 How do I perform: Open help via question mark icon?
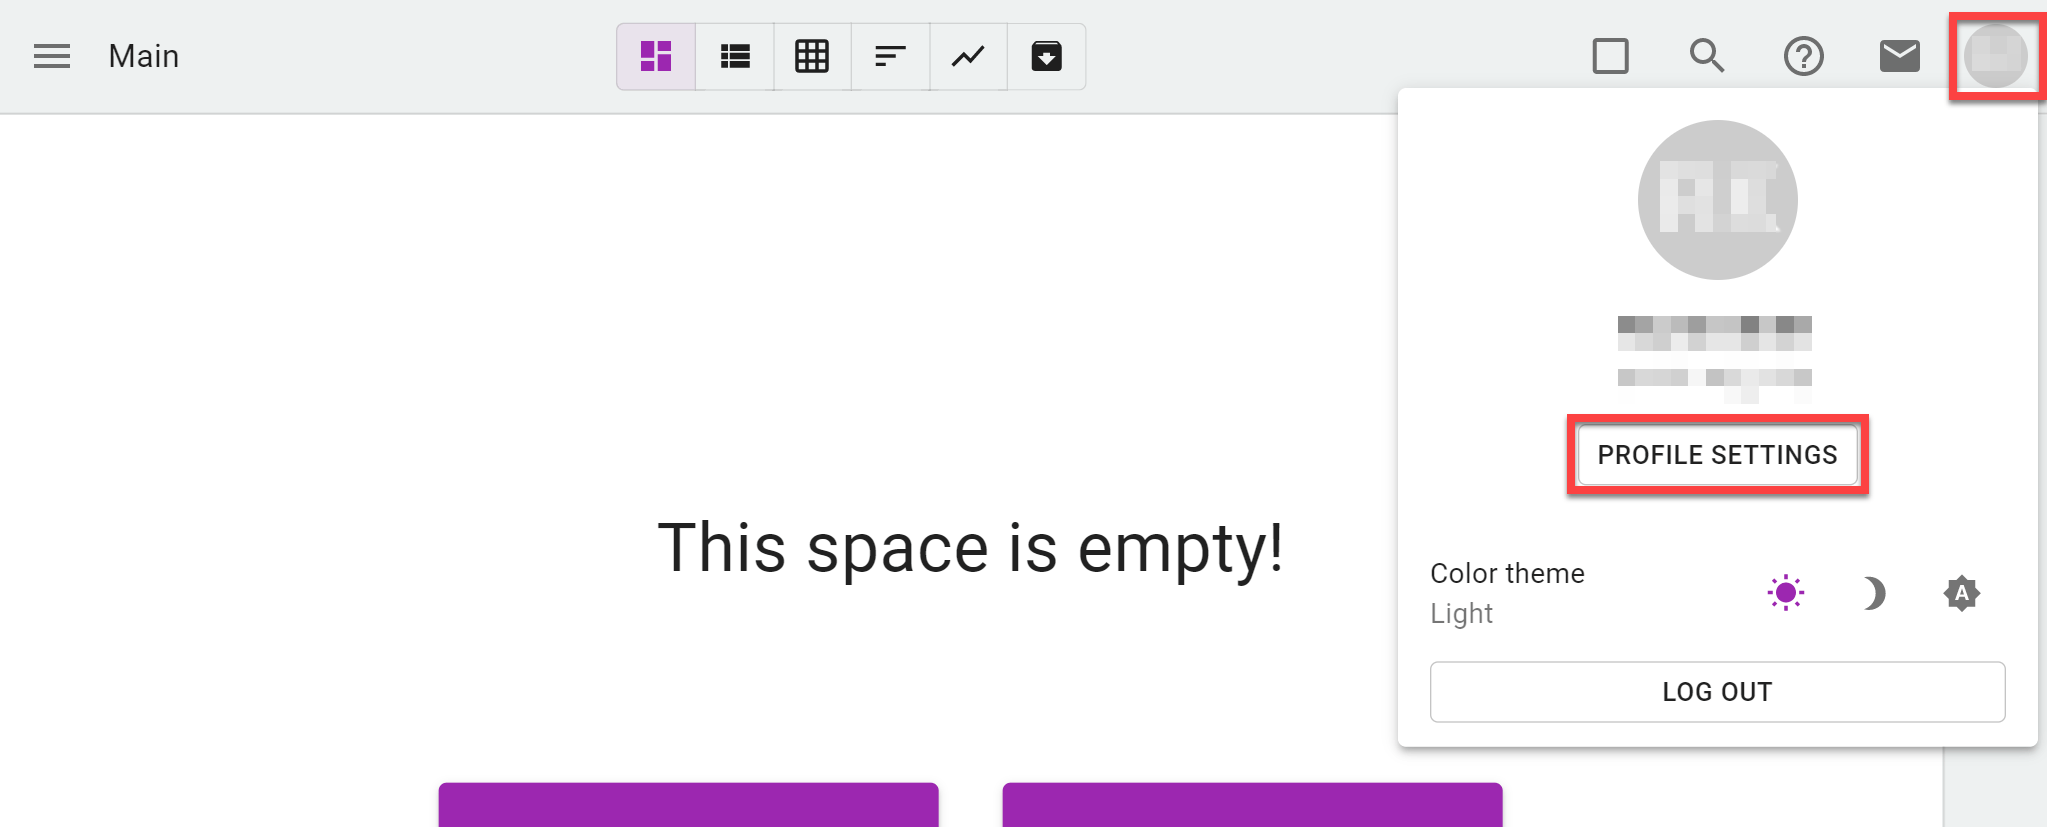pos(1804,56)
